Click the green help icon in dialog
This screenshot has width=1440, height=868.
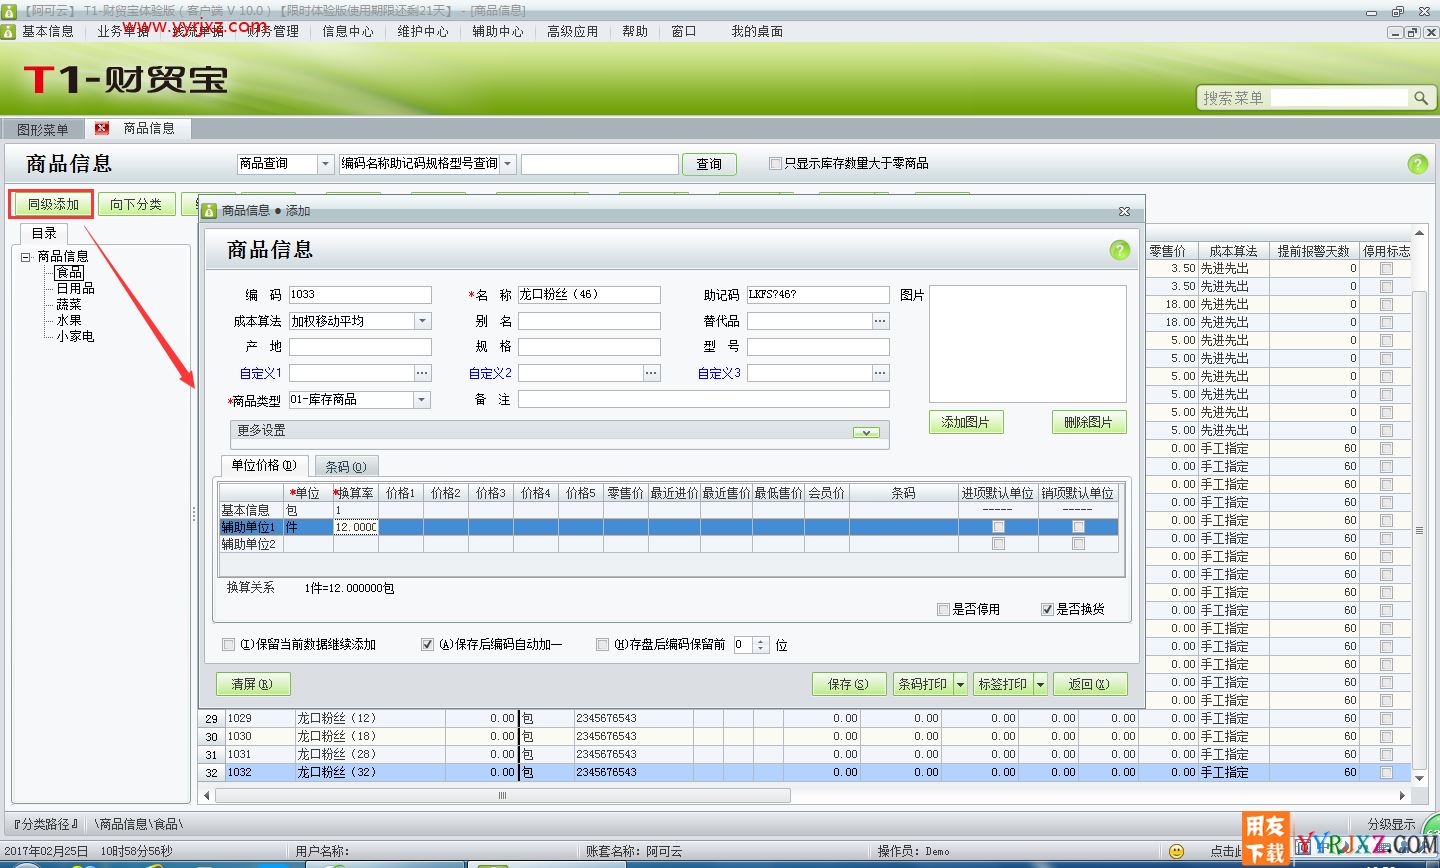[x=1119, y=250]
